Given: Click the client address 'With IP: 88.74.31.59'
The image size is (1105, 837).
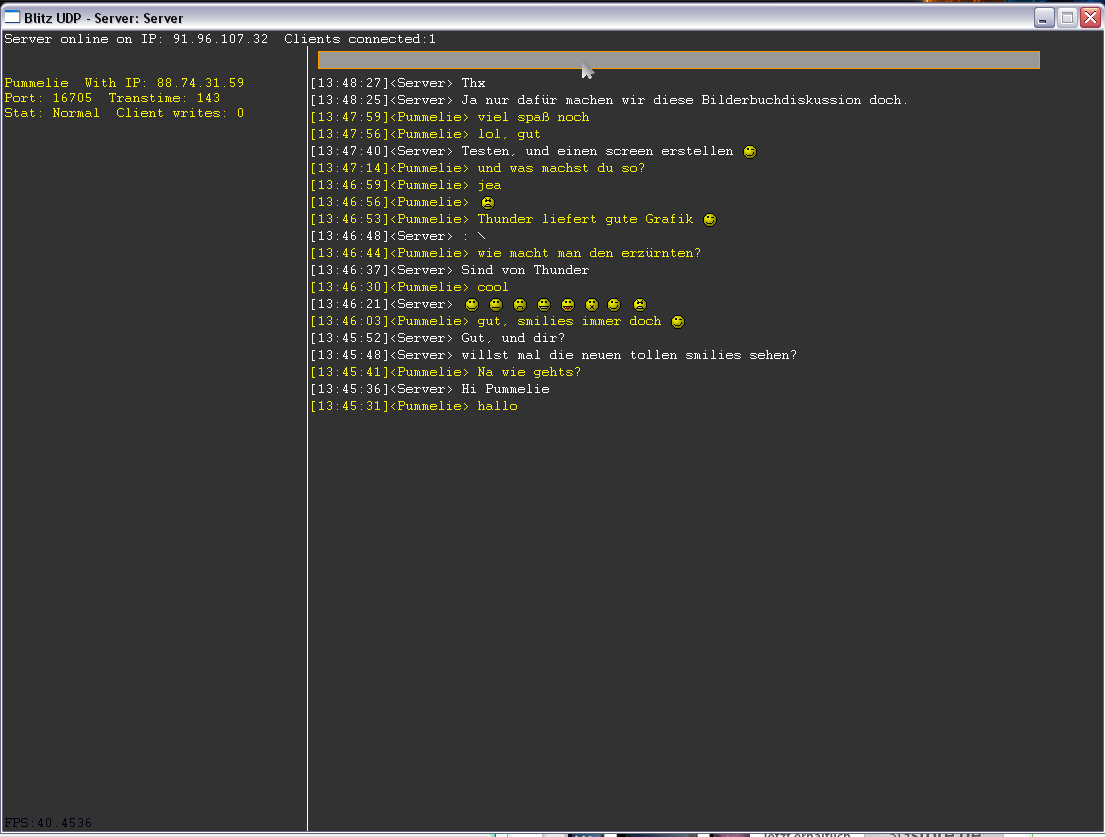Looking at the screenshot, I should pyautogui.click(x=164, y=83).
